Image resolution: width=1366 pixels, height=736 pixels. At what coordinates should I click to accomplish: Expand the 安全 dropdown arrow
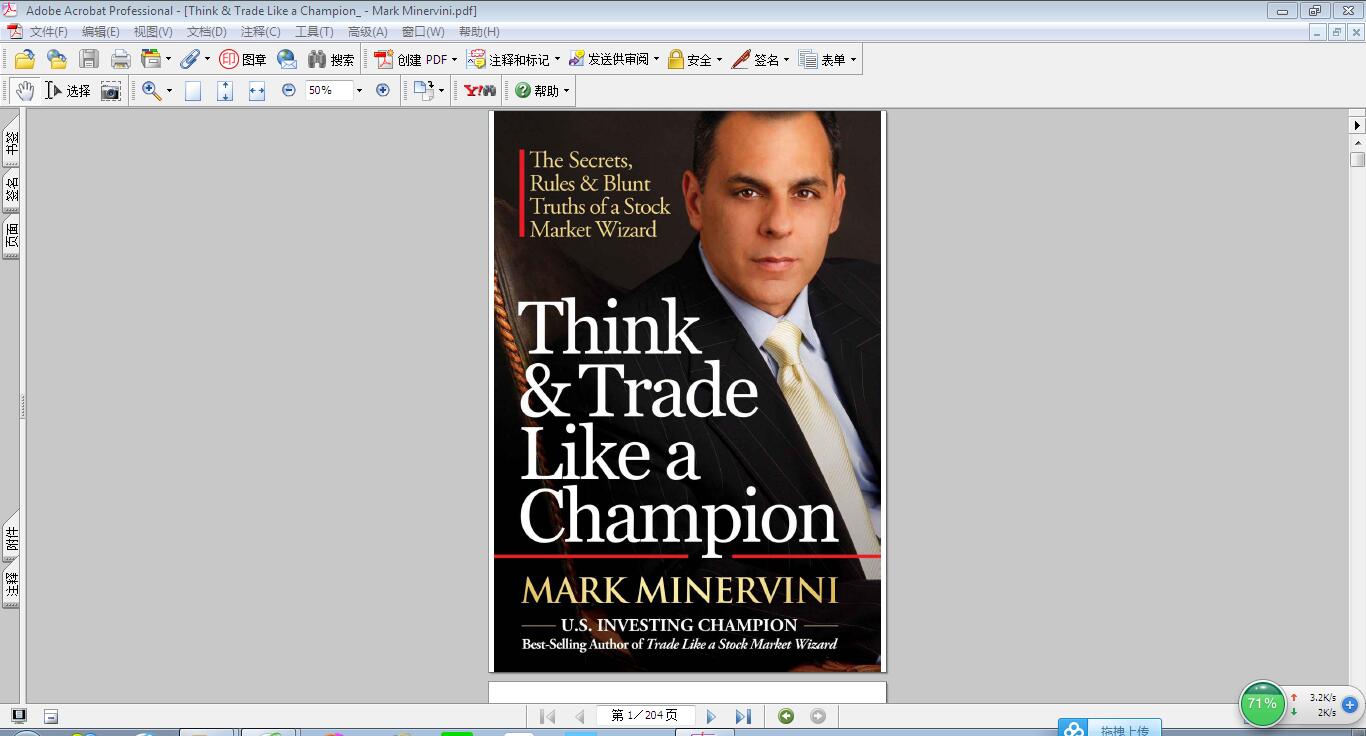pos(719,60)
